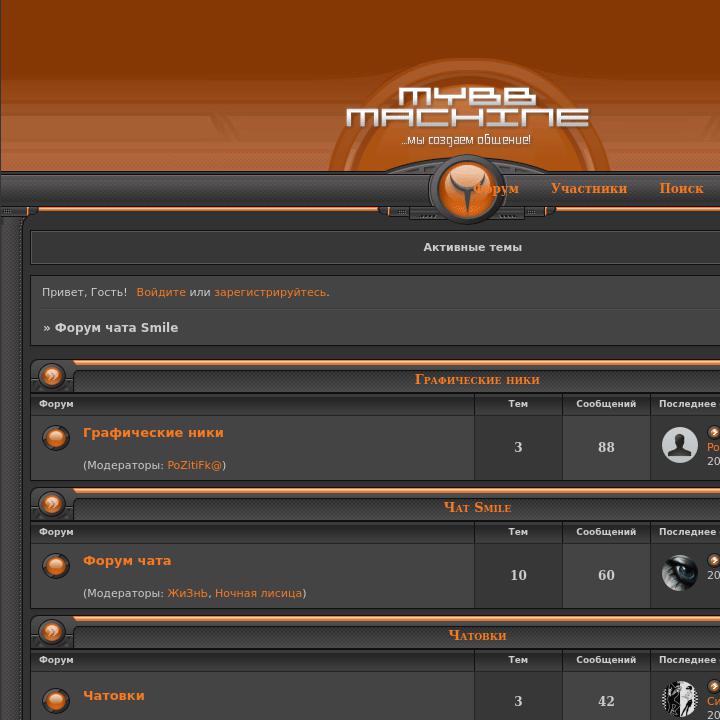Click the зарегистрируйтесь registration link
720x720 pixels.
(x=271, y=292)
